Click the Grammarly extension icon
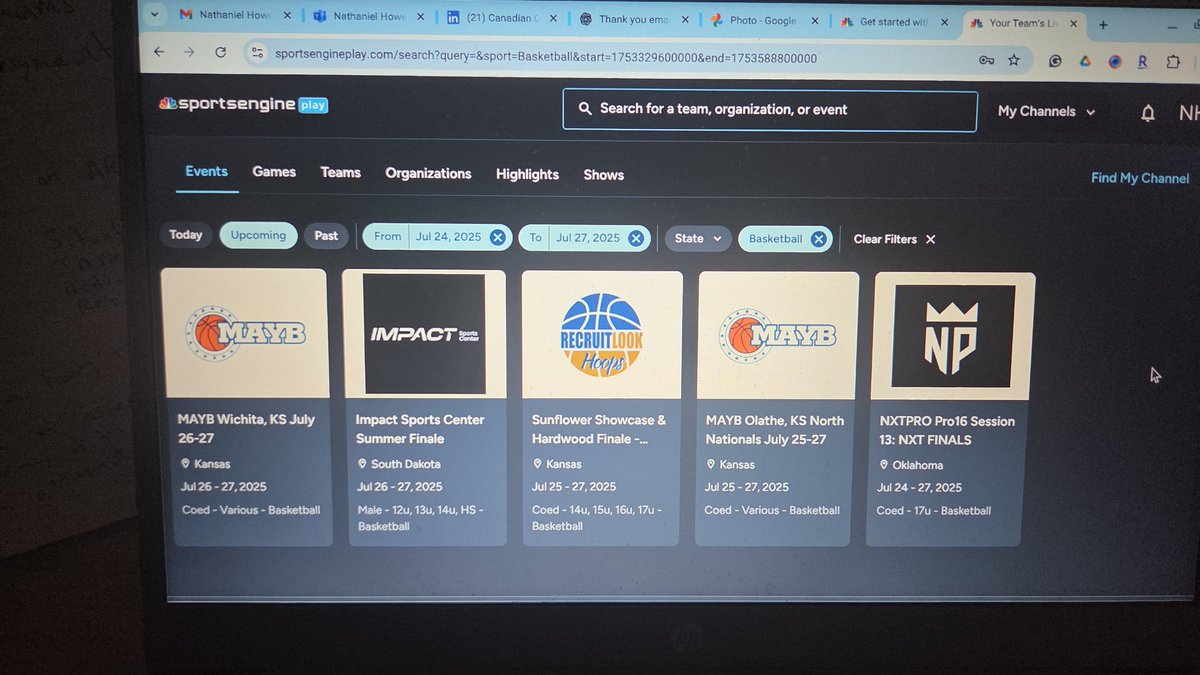This screenshot has height=675, width=1200. pyautogui.click(x=1055, y=61)
